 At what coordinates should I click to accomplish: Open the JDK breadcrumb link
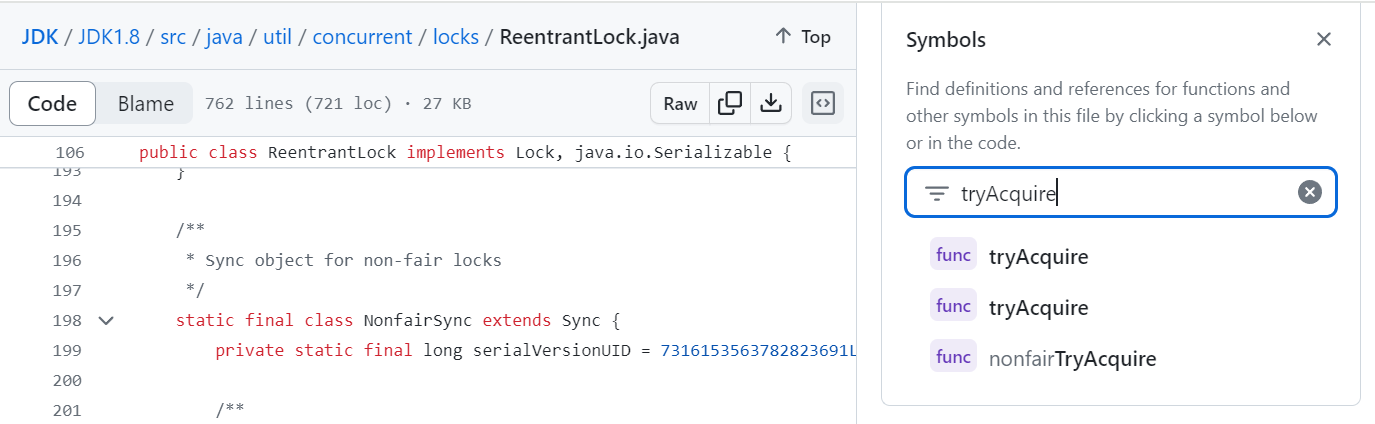tap(40, 37)
